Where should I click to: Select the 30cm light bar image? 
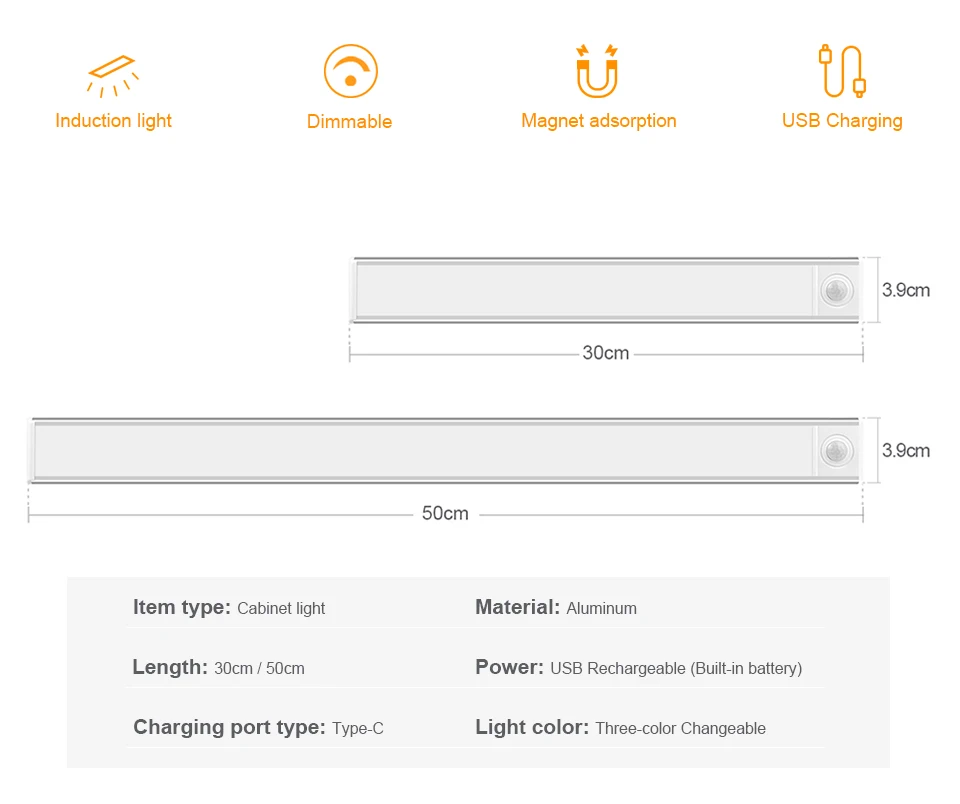point(606,290)
